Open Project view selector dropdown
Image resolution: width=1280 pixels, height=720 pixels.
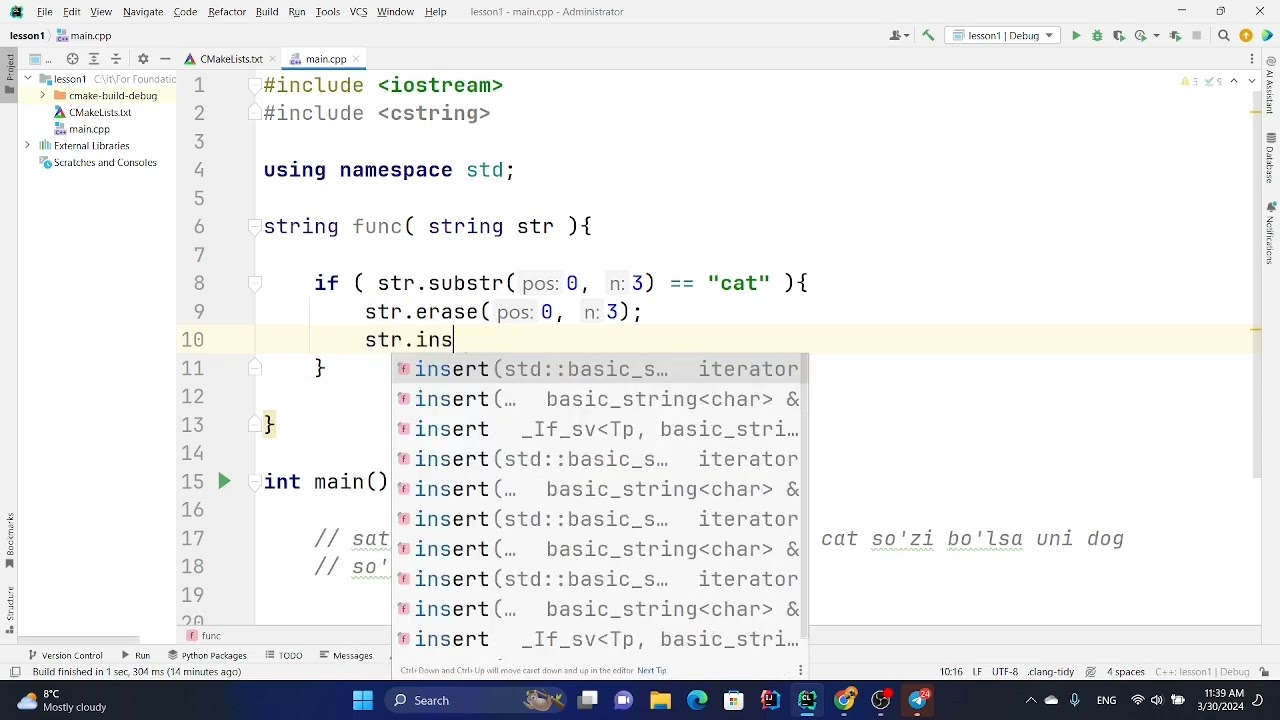point(41,59)
